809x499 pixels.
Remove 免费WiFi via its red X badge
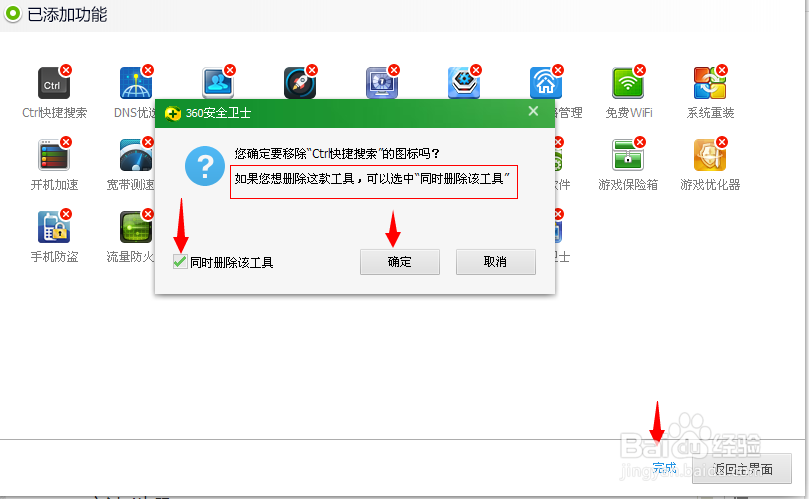coord(640,70)
